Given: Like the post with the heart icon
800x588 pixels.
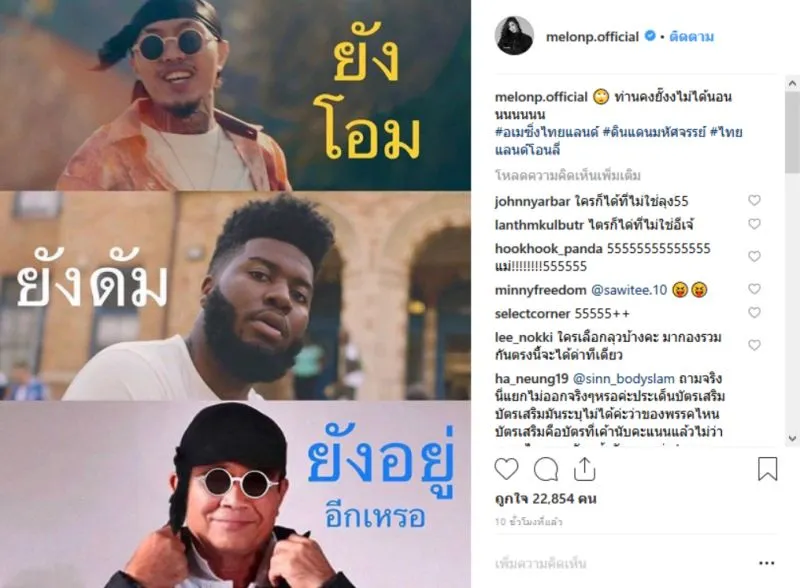Looking at the screenshot, I should coord(506,469).
